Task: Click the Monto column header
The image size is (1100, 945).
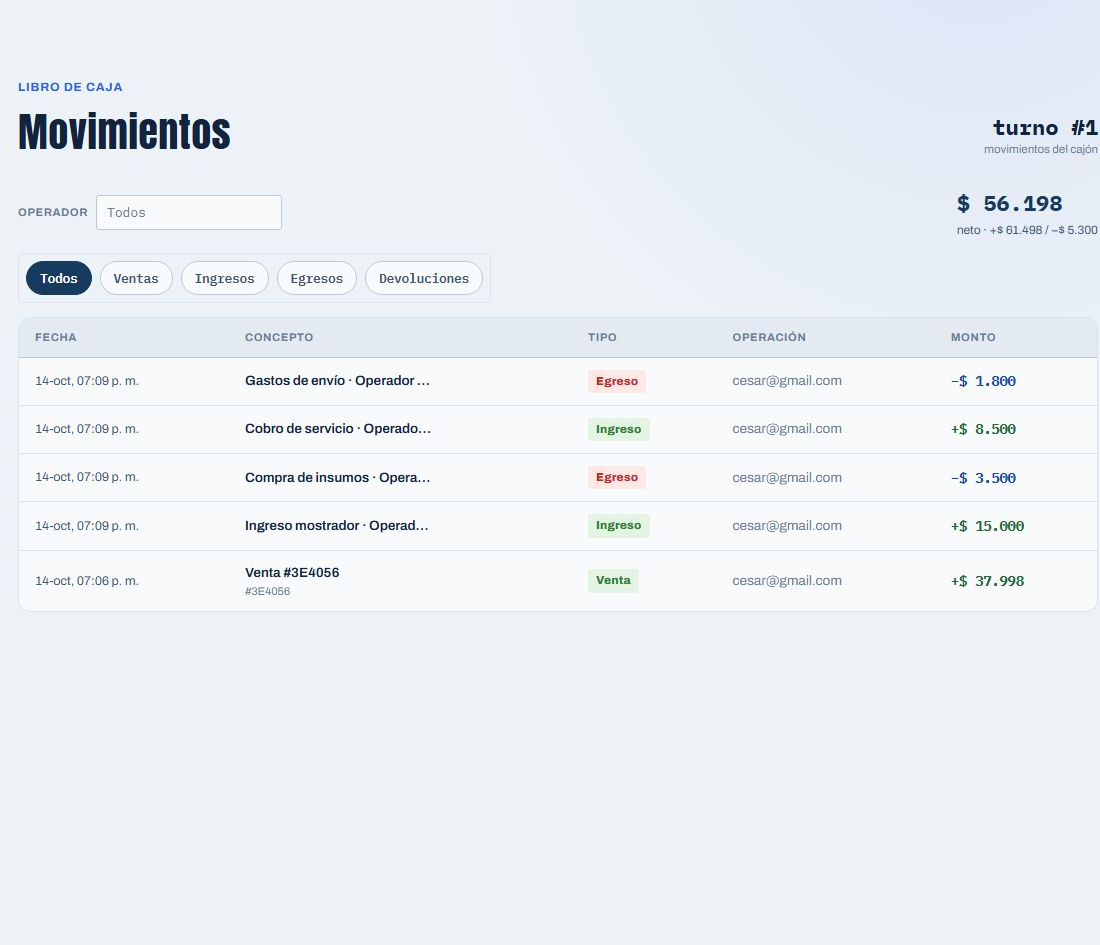Action: tap(973, 337)
